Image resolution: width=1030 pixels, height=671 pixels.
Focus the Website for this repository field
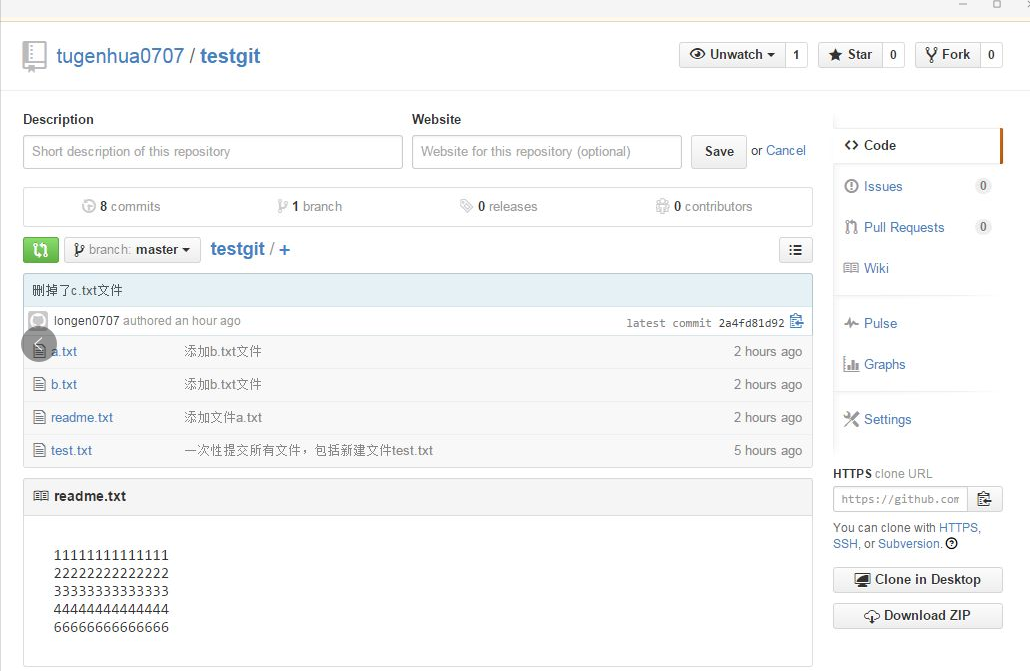coord(547,152)
